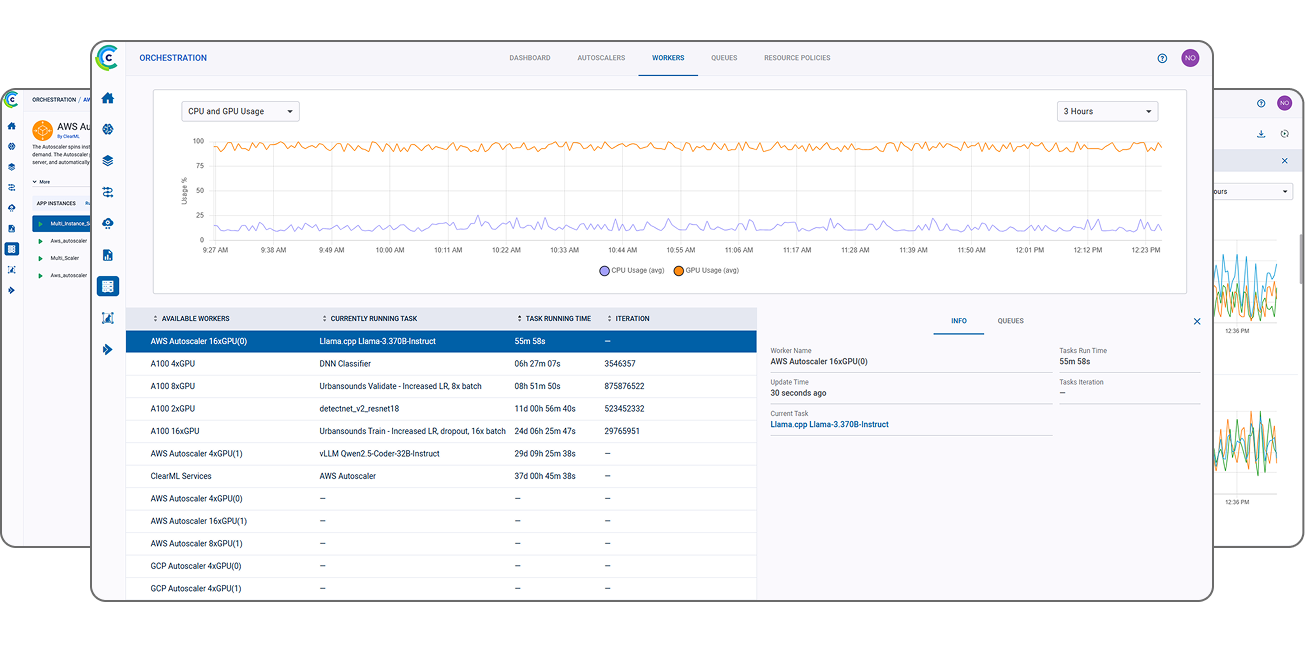Expand the More section in the left window
This screenshot has height=660, width=1305.
pyautogui.click(x=41, y=182)
